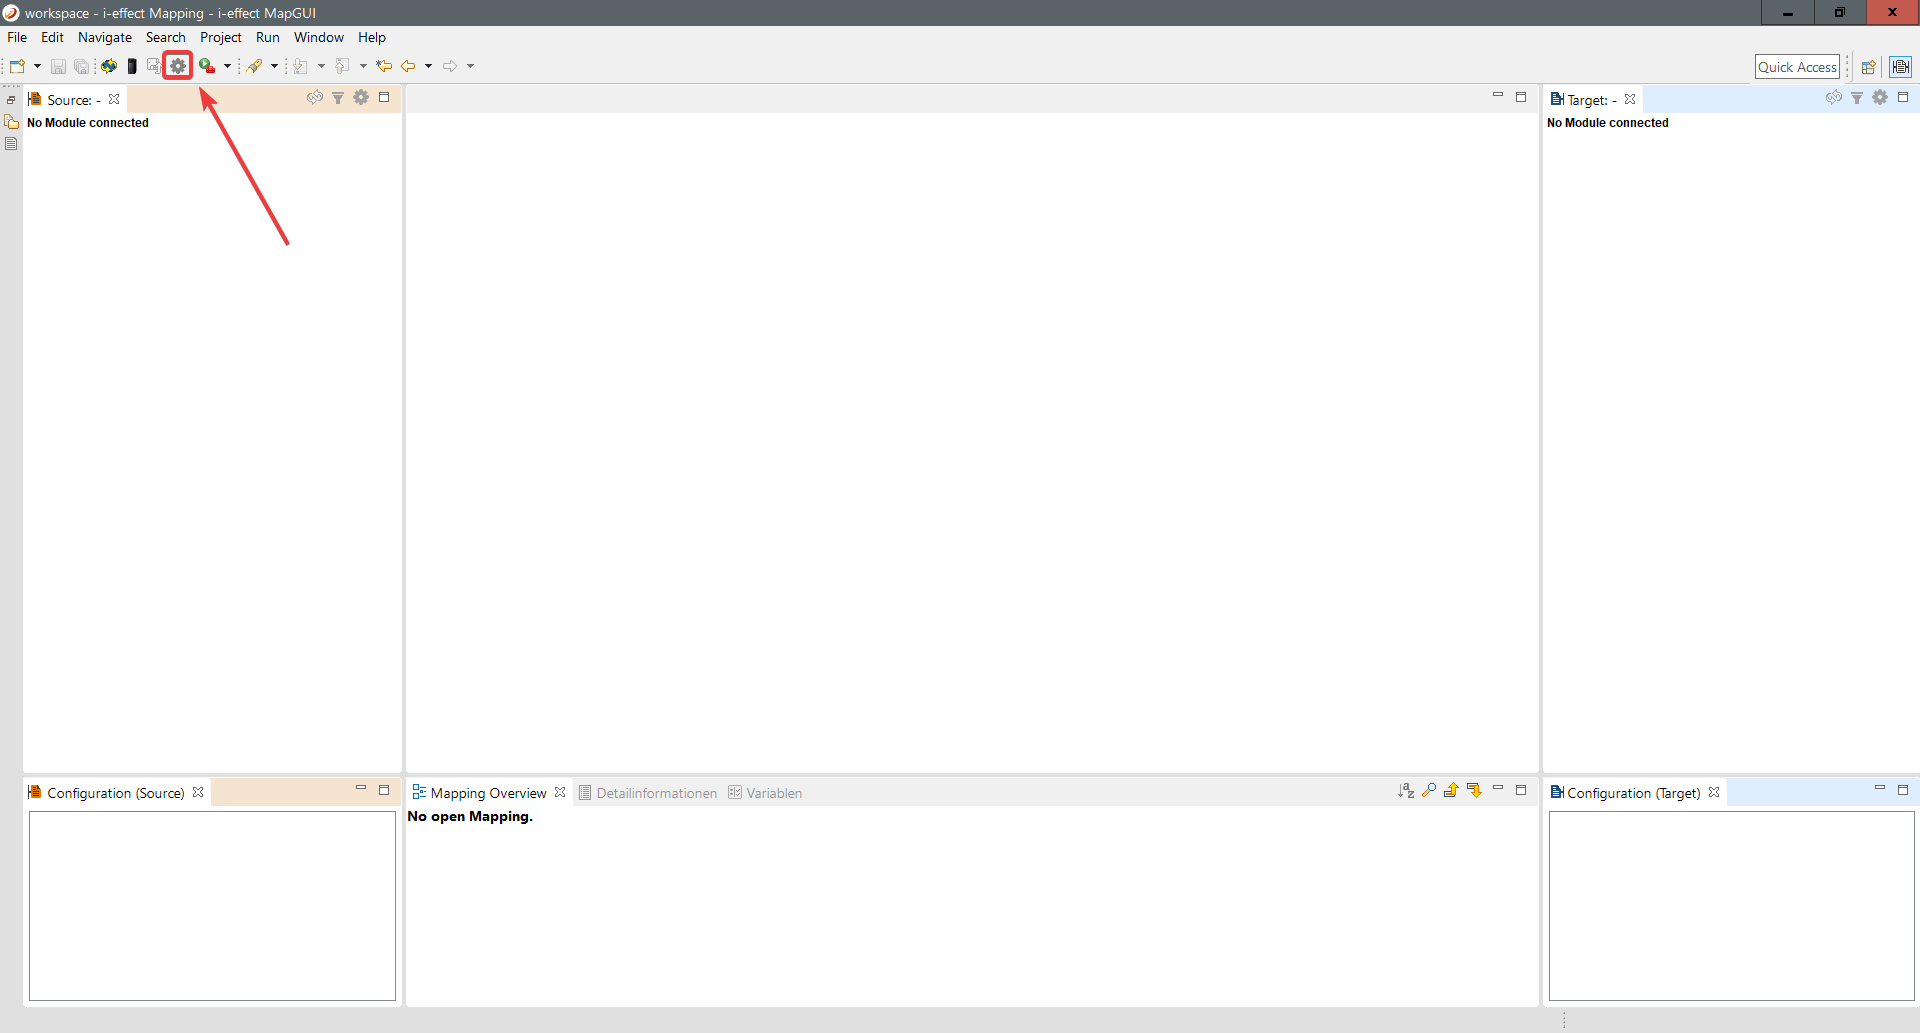Click the black server toolbar icon

(132, 66)
